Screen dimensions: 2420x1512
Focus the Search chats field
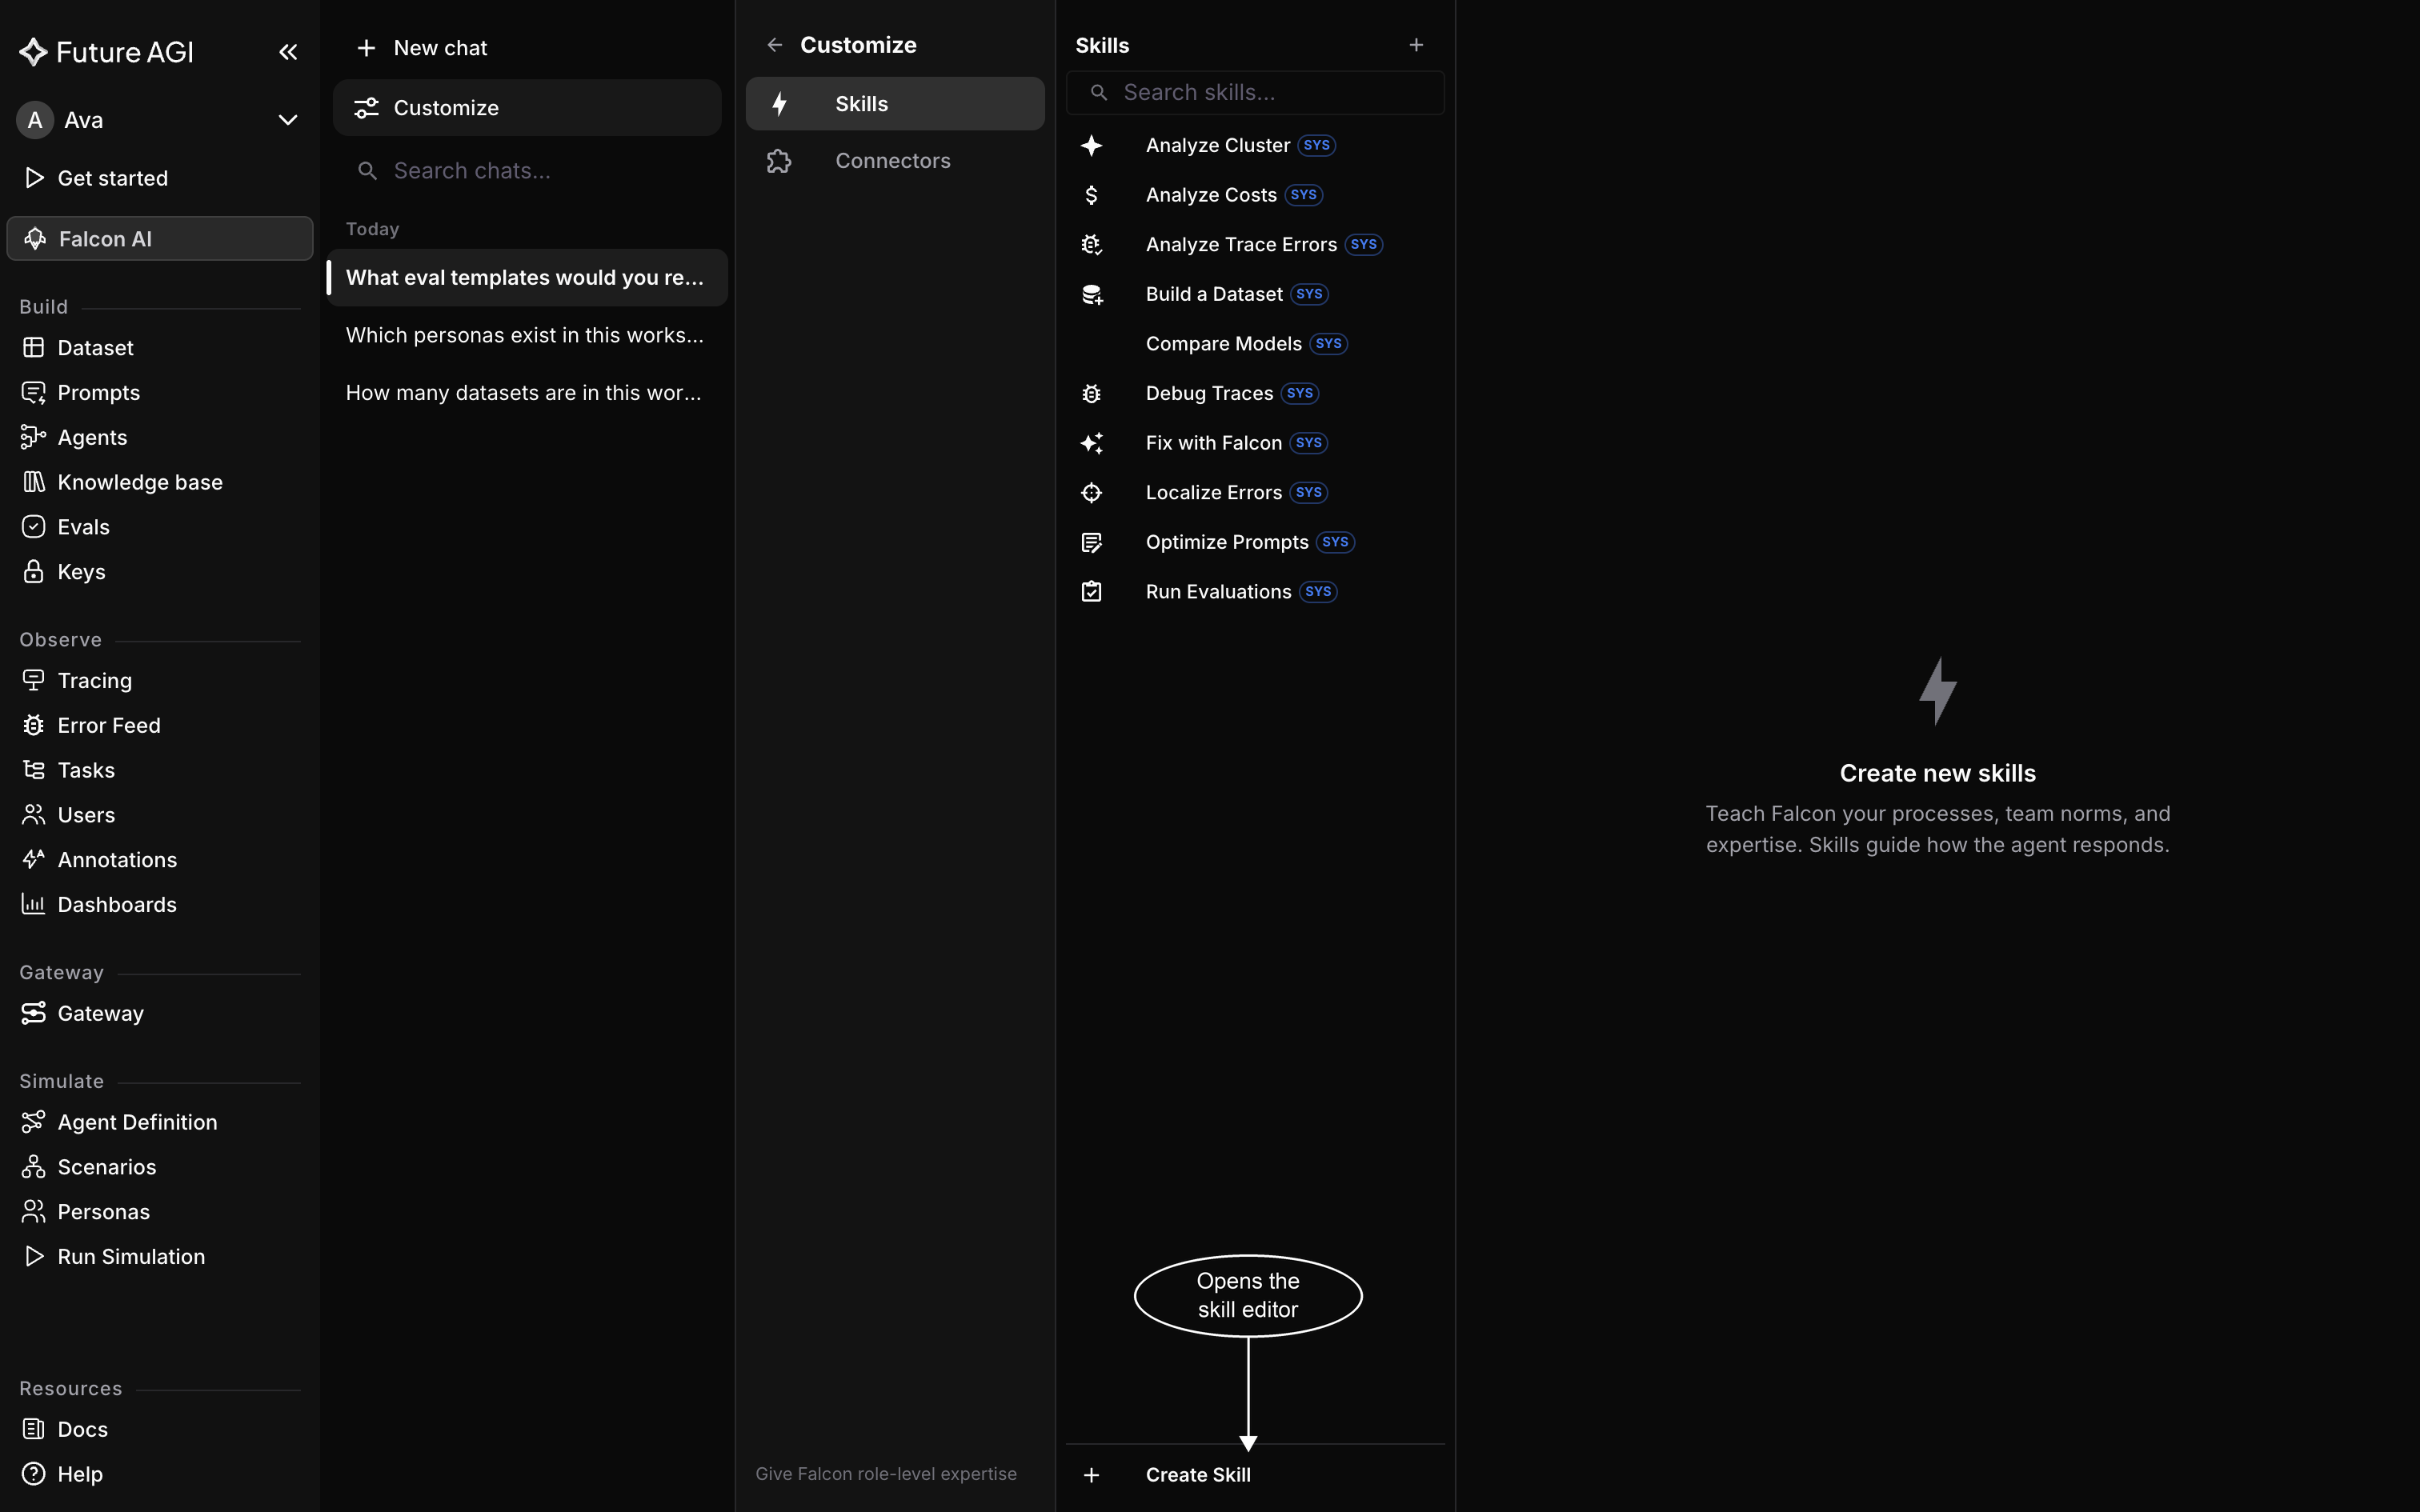[527, 171]
